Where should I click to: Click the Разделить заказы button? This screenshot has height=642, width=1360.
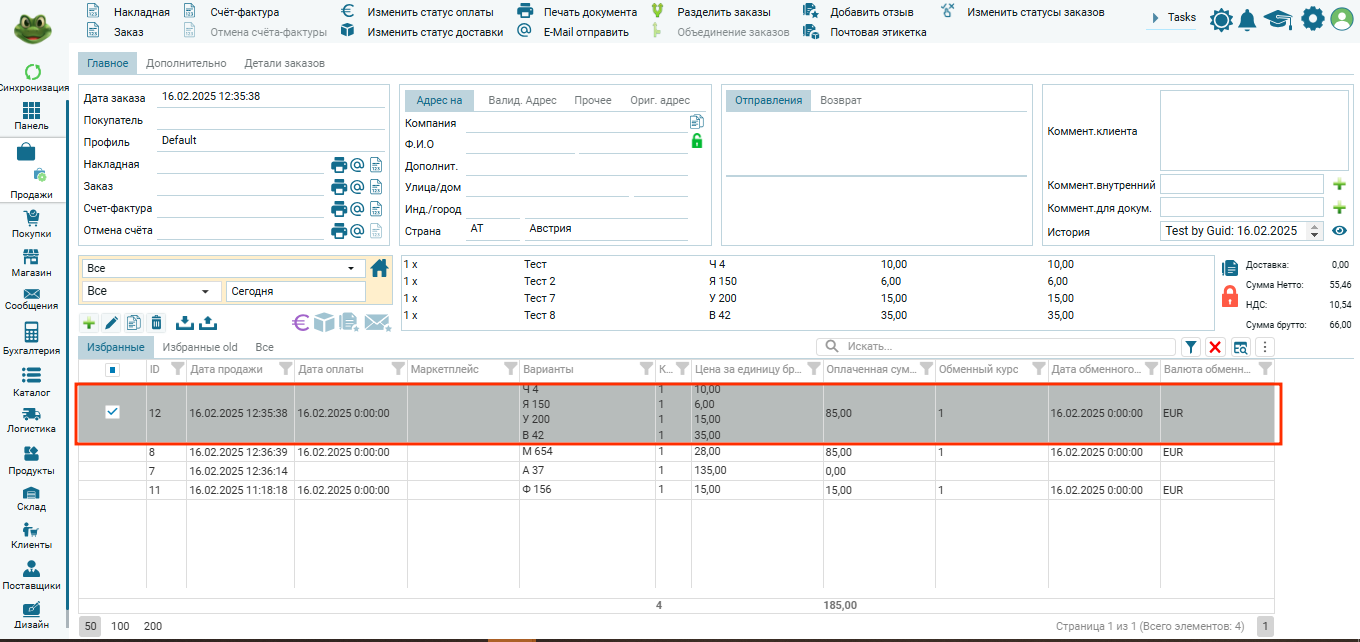click(x=724, y=12)
